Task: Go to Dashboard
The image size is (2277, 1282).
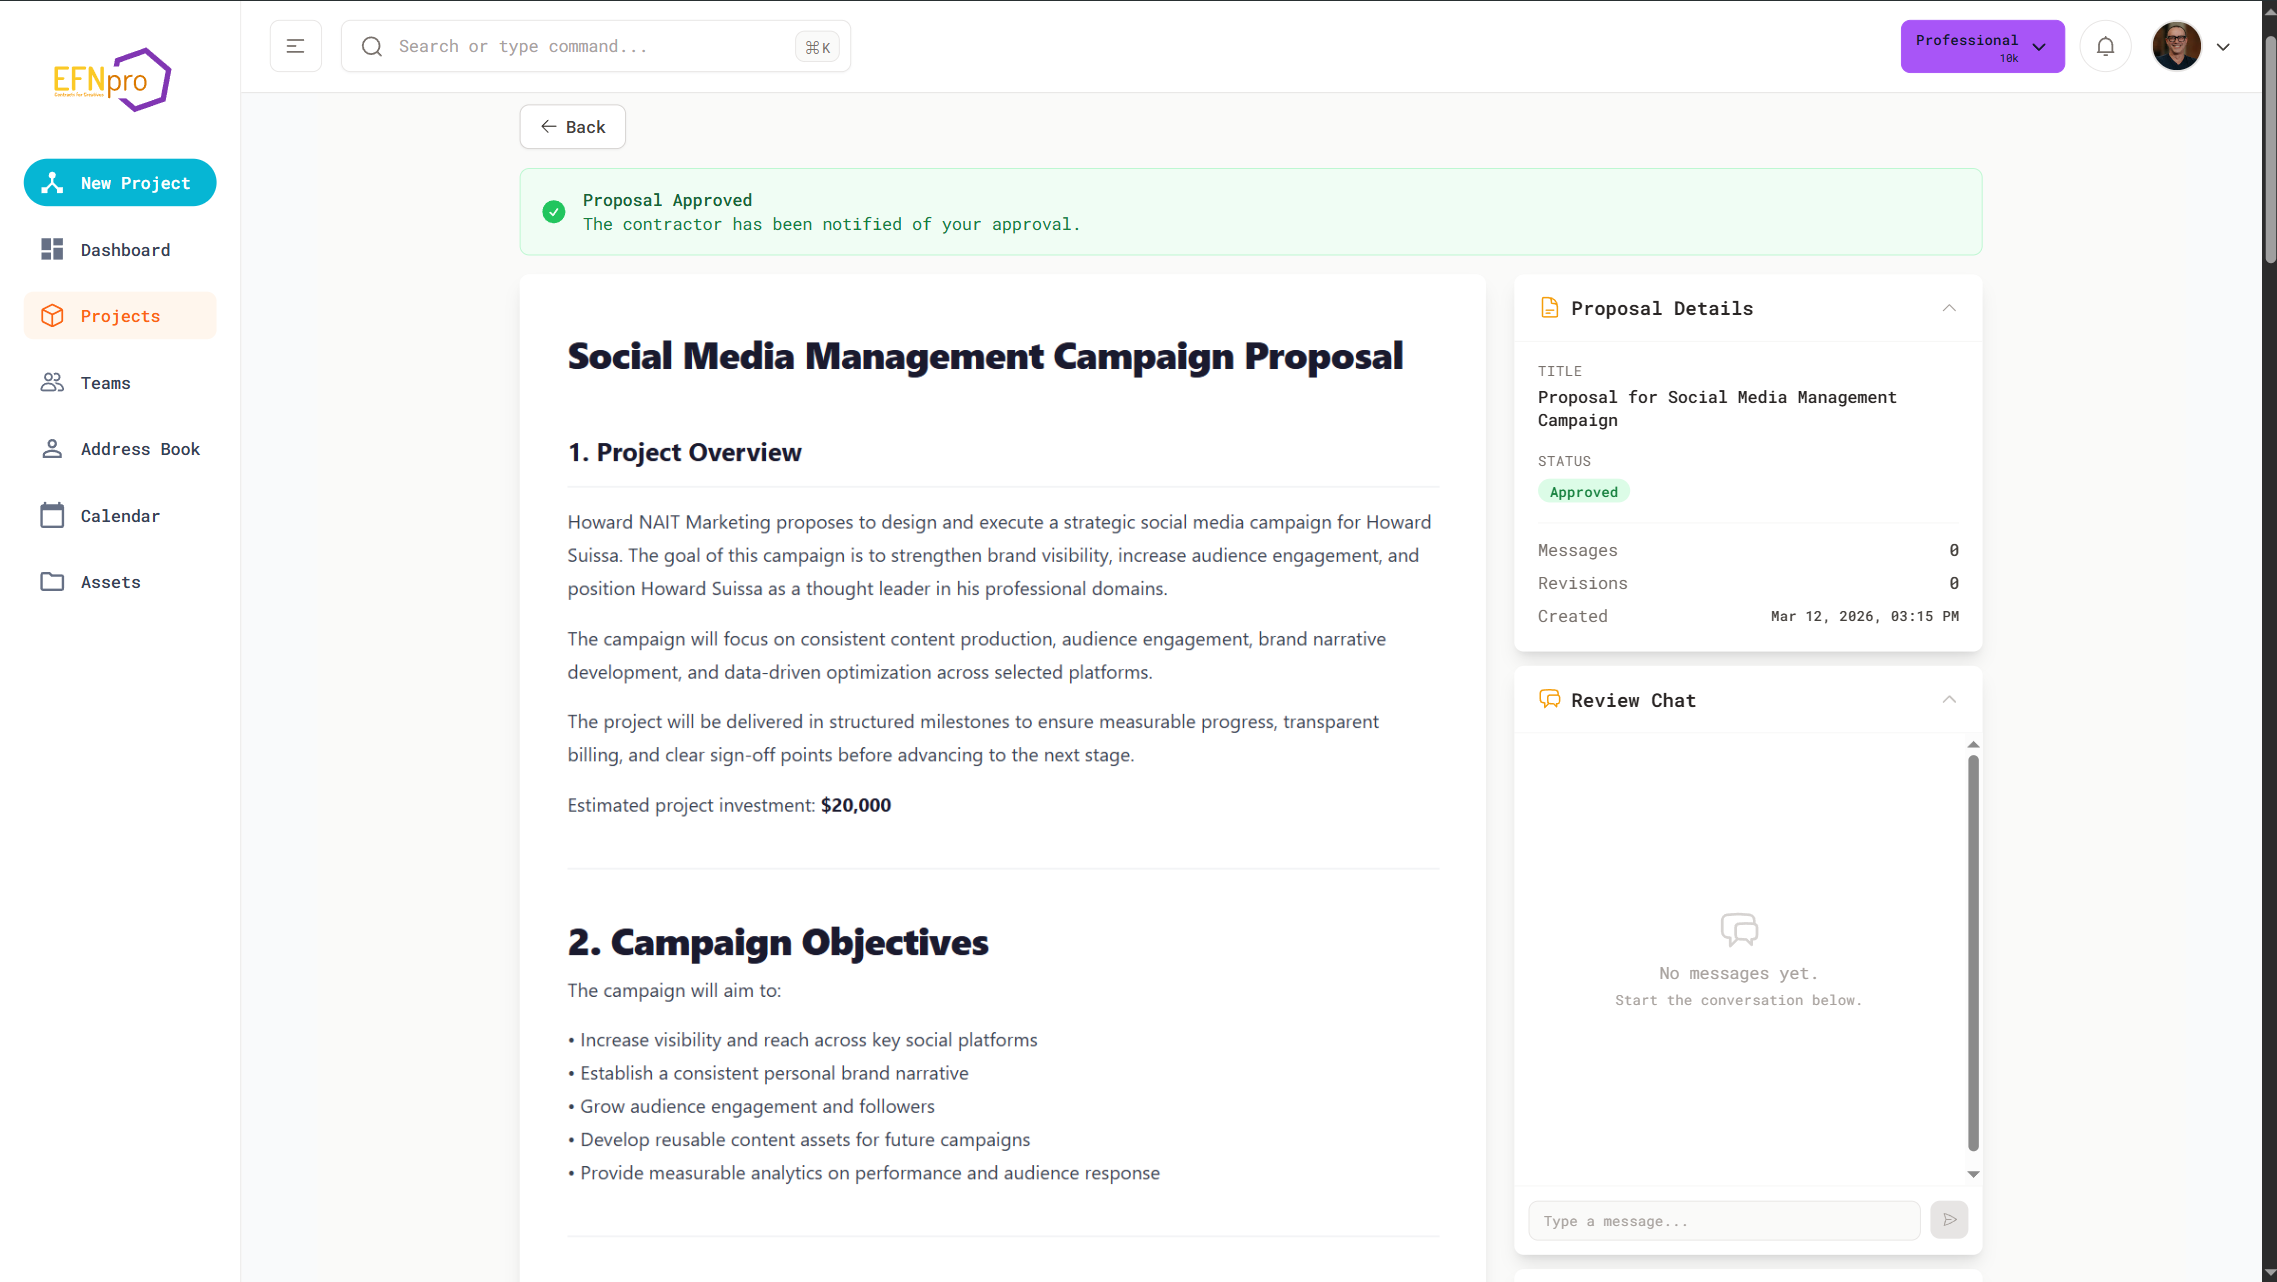Action: pos(120,250)
